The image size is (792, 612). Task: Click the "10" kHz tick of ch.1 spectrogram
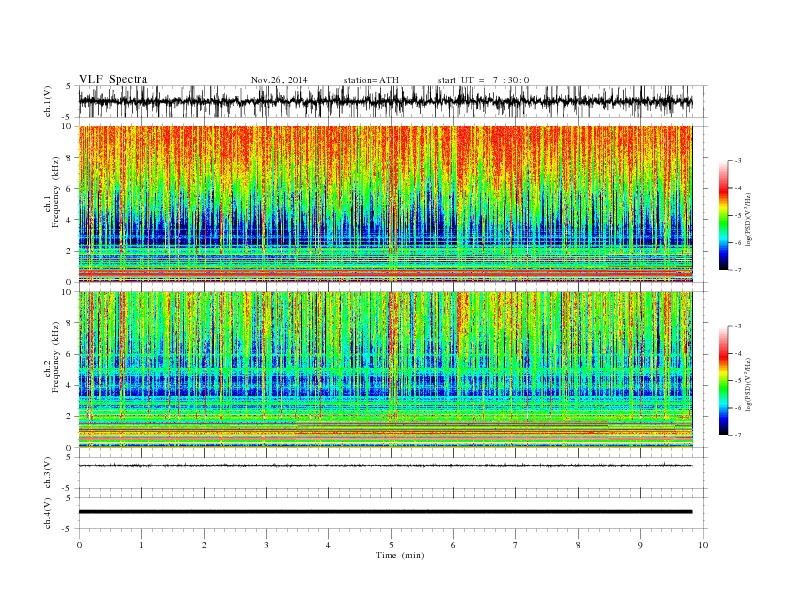pyautogui.click(x=67, y=126)
